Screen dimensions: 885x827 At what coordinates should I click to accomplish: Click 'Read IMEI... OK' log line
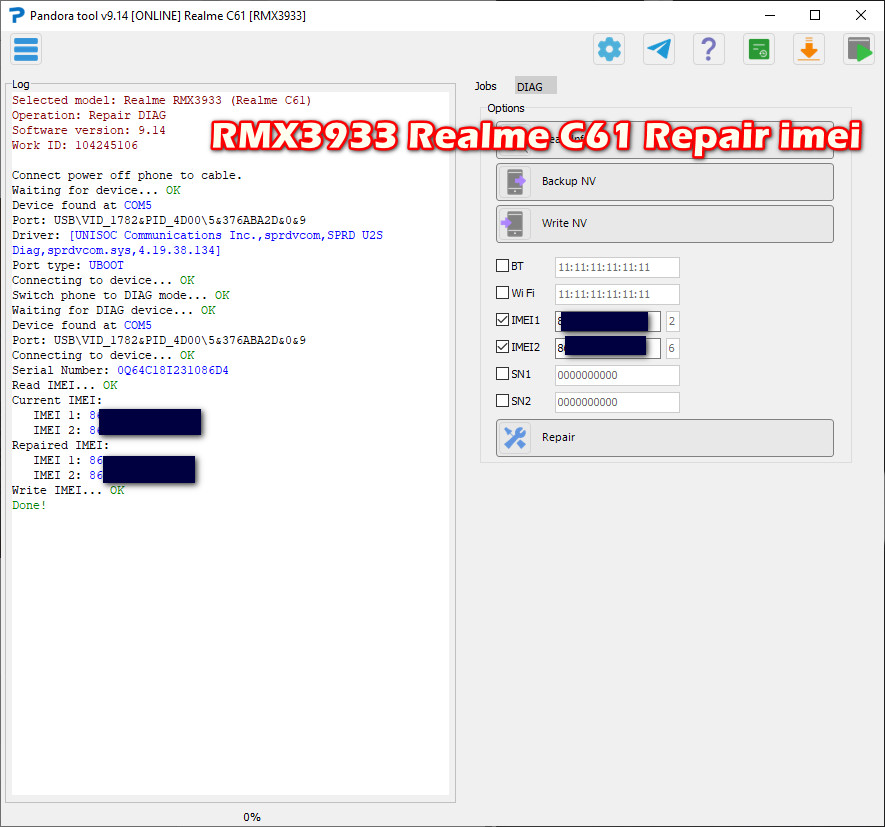(64, 386)
